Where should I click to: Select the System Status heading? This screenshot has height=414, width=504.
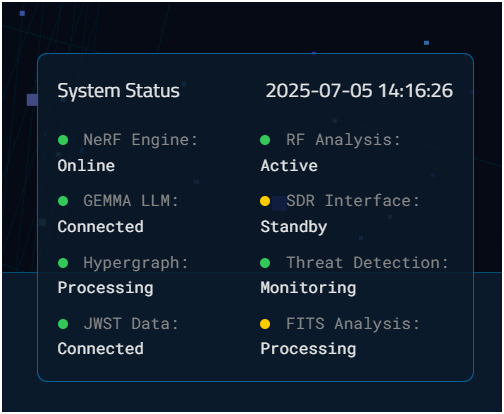click(x=118, y=91)
